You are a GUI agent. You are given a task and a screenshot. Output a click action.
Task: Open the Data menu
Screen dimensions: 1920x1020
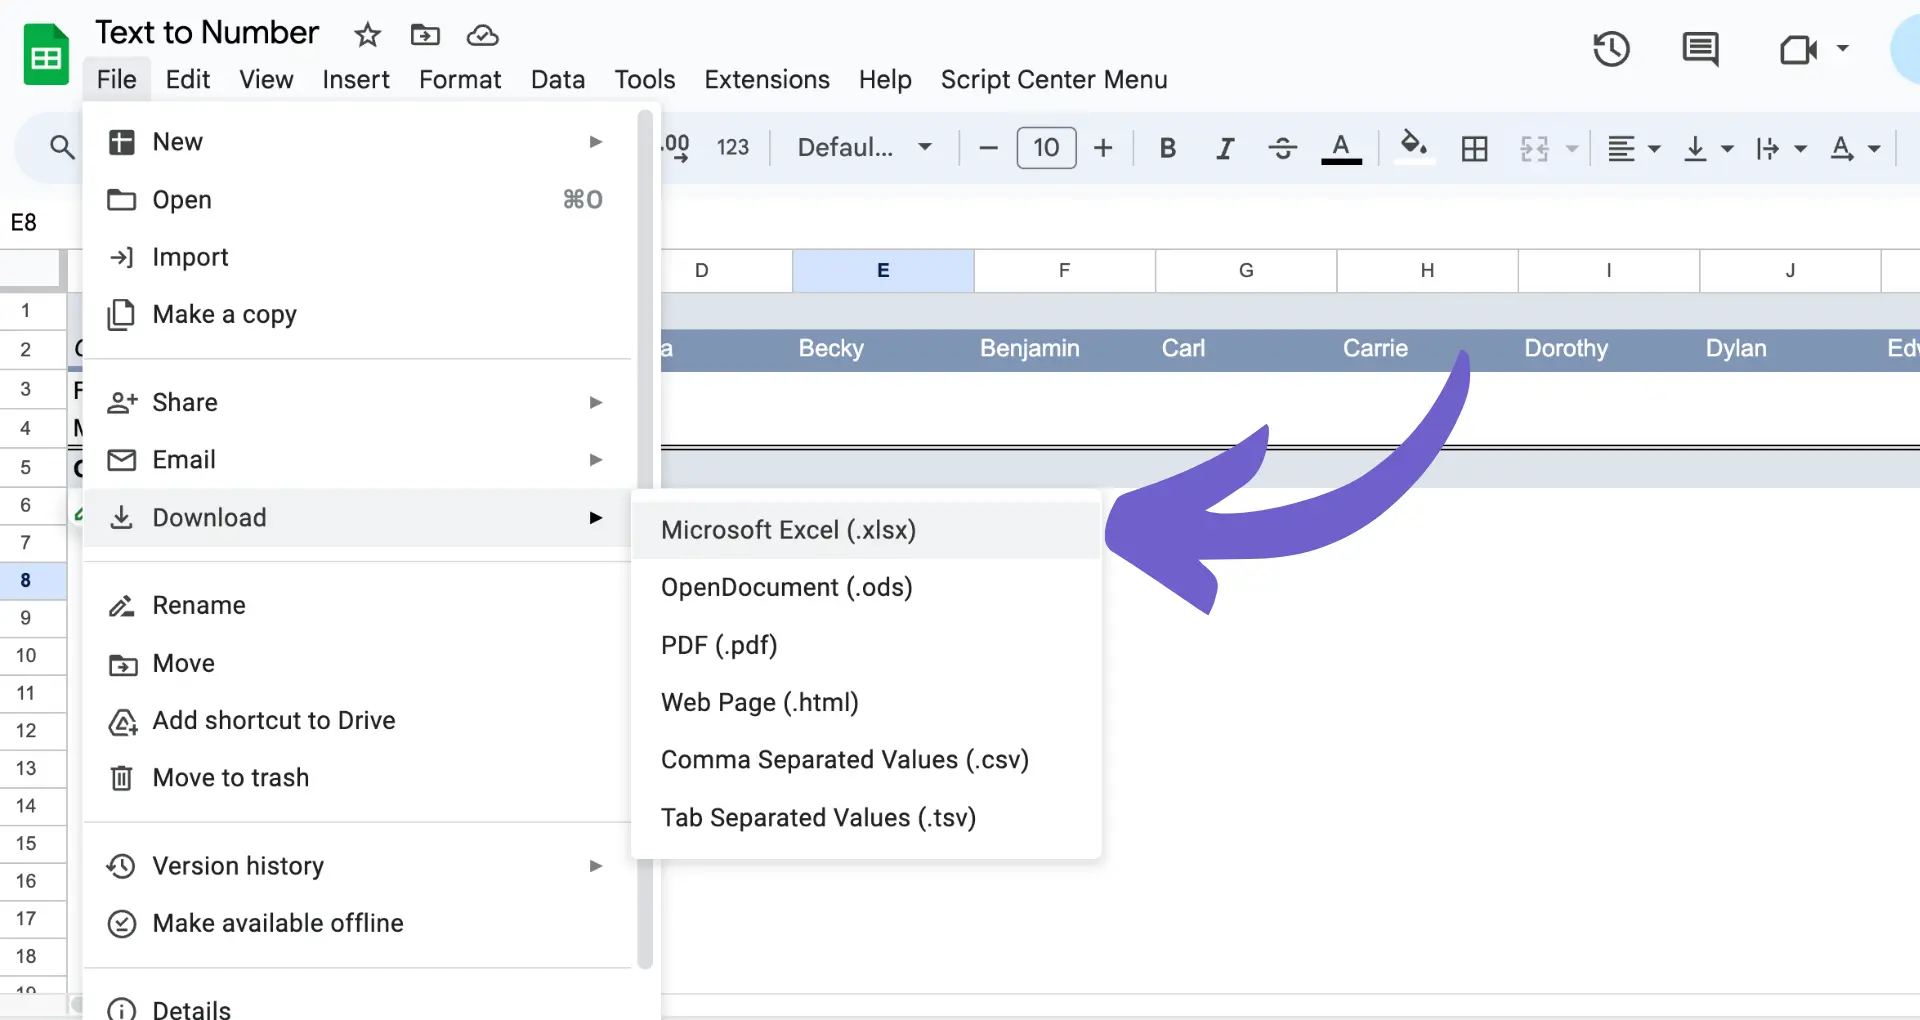point(558,79)
